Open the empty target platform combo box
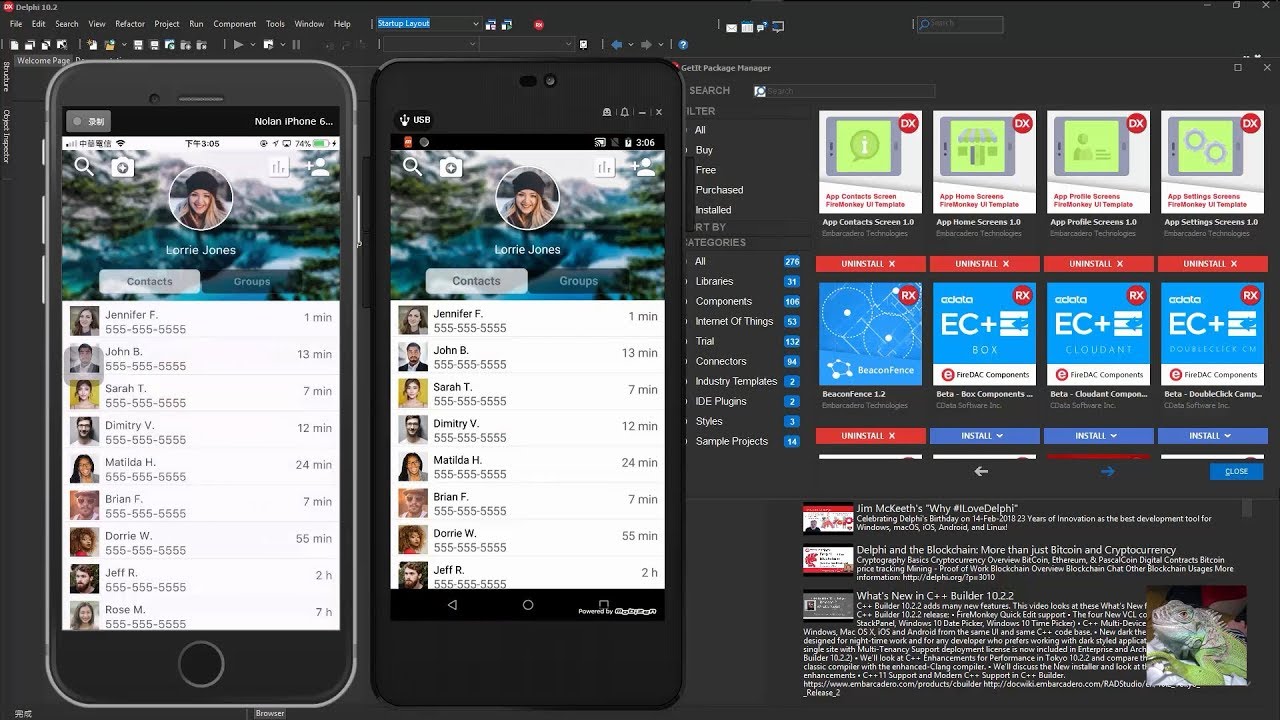The height and width of the screenshot is (720, 1280). tap(430, 45)
